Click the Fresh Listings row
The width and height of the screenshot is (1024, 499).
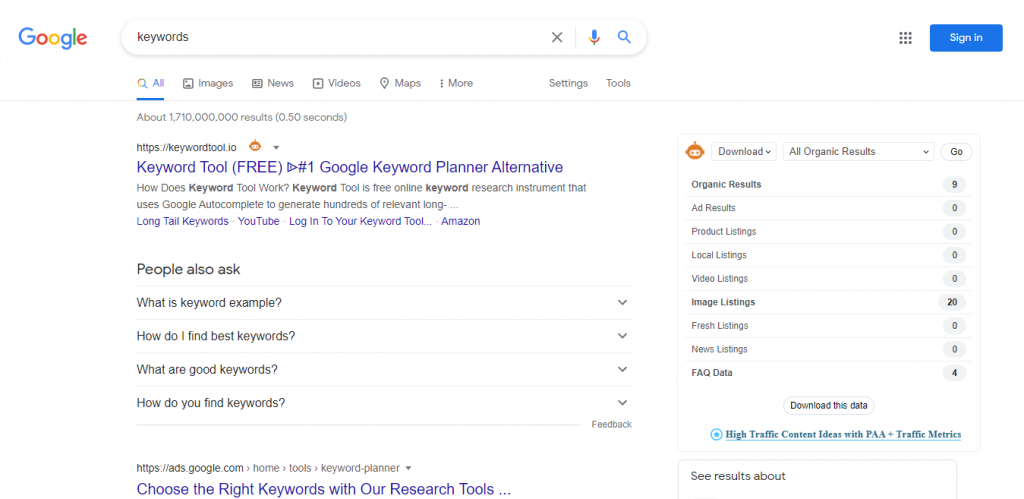[828, 326]
